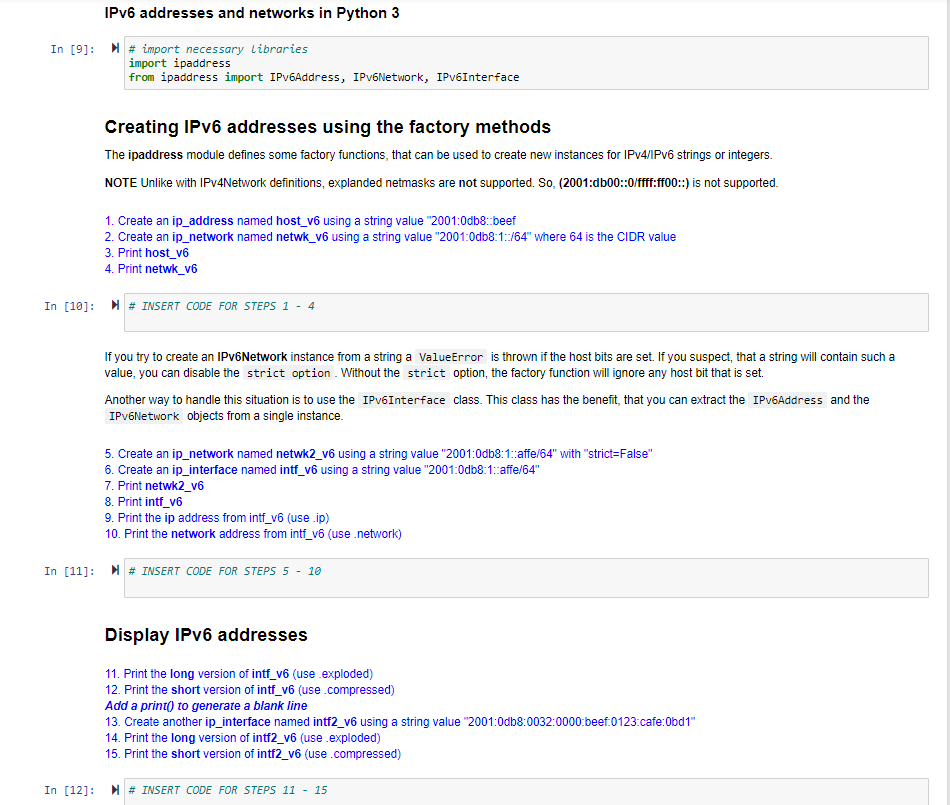950x805 pixels.
Task: Execute the steps 5-10 cell via run icon
Action: click(115, 570)
